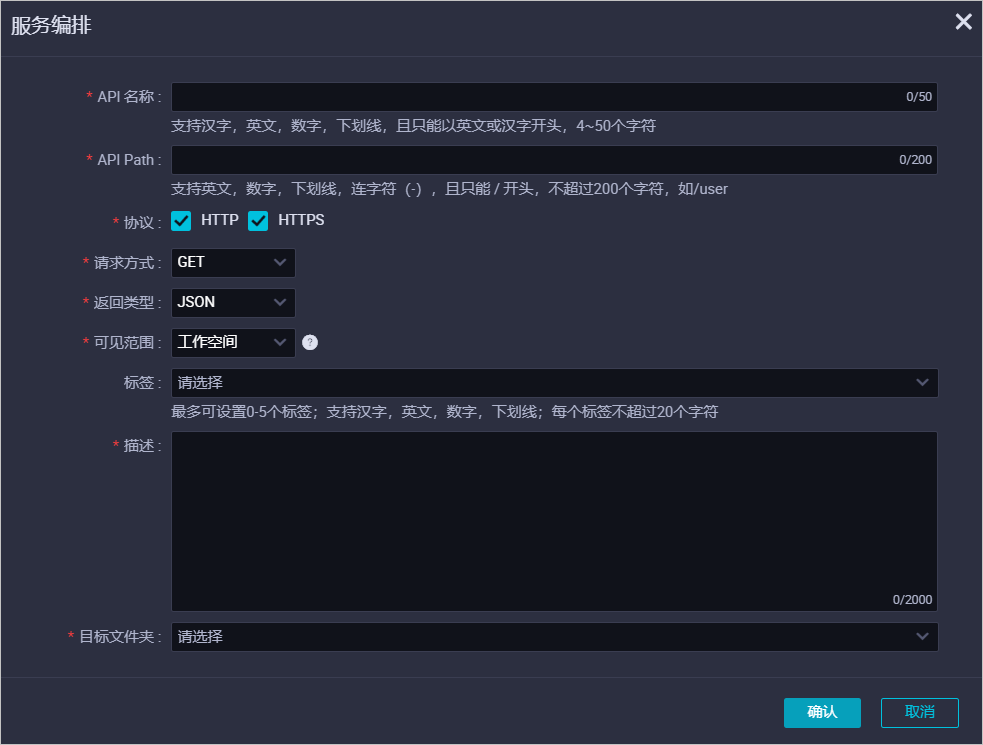
Task: Click the API Path input field
Action: click(554, 160)
